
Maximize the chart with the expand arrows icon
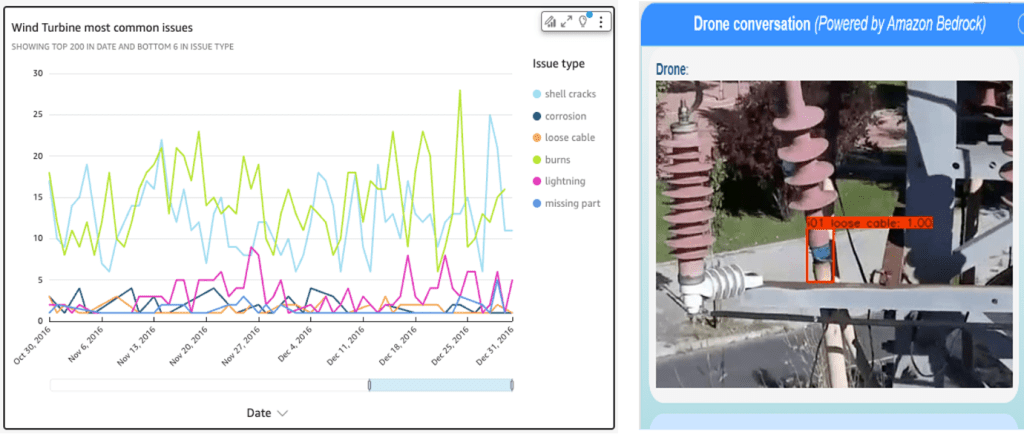[x=566, y=22]
